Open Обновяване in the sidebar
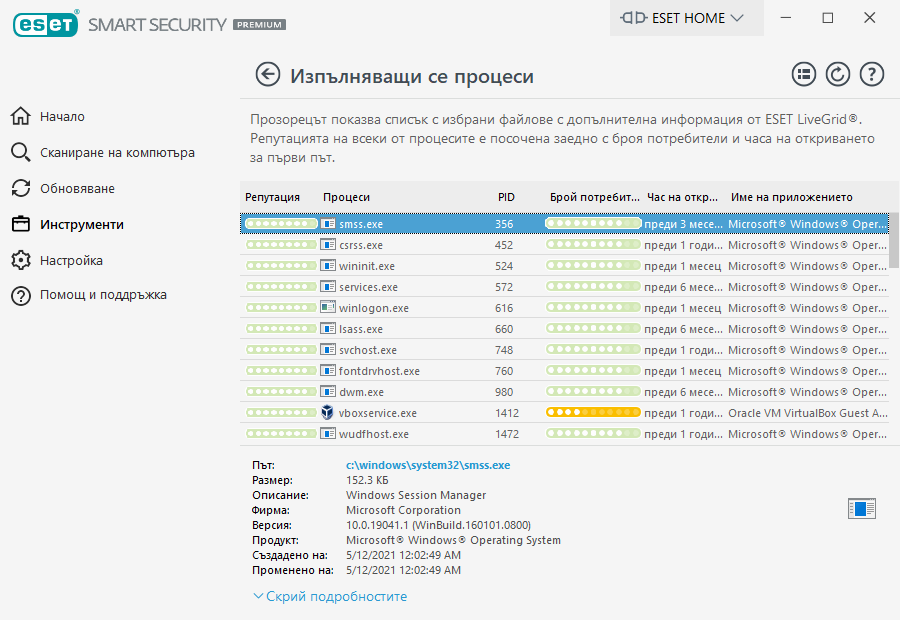The height and width of the screenshot is (620, 900). click(x=77, y=188)
